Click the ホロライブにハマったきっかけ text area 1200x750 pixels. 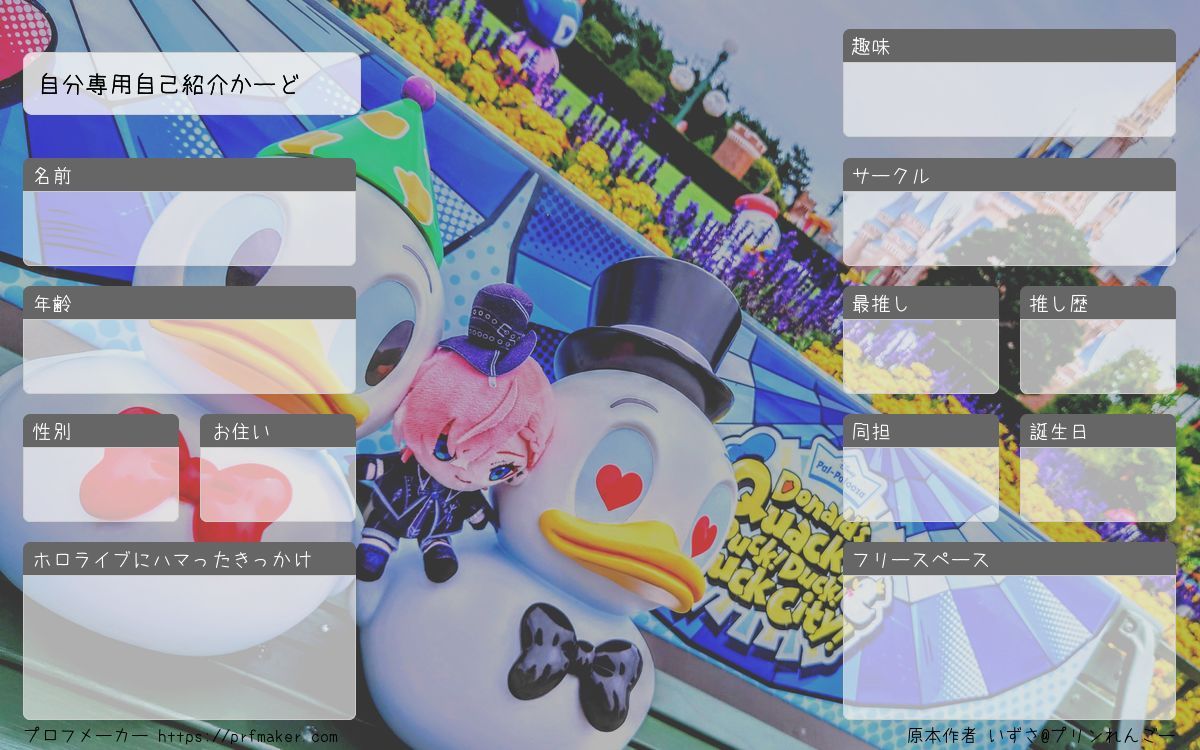point(189,647)
